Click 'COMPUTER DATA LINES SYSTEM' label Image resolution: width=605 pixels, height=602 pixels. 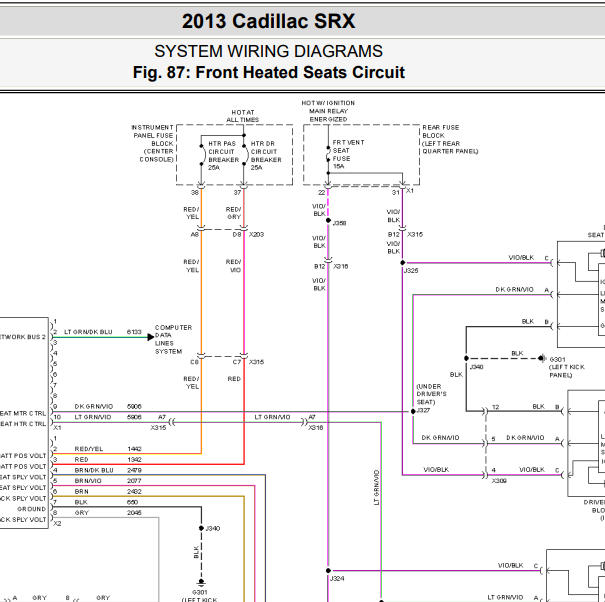[x=173, y=340]
